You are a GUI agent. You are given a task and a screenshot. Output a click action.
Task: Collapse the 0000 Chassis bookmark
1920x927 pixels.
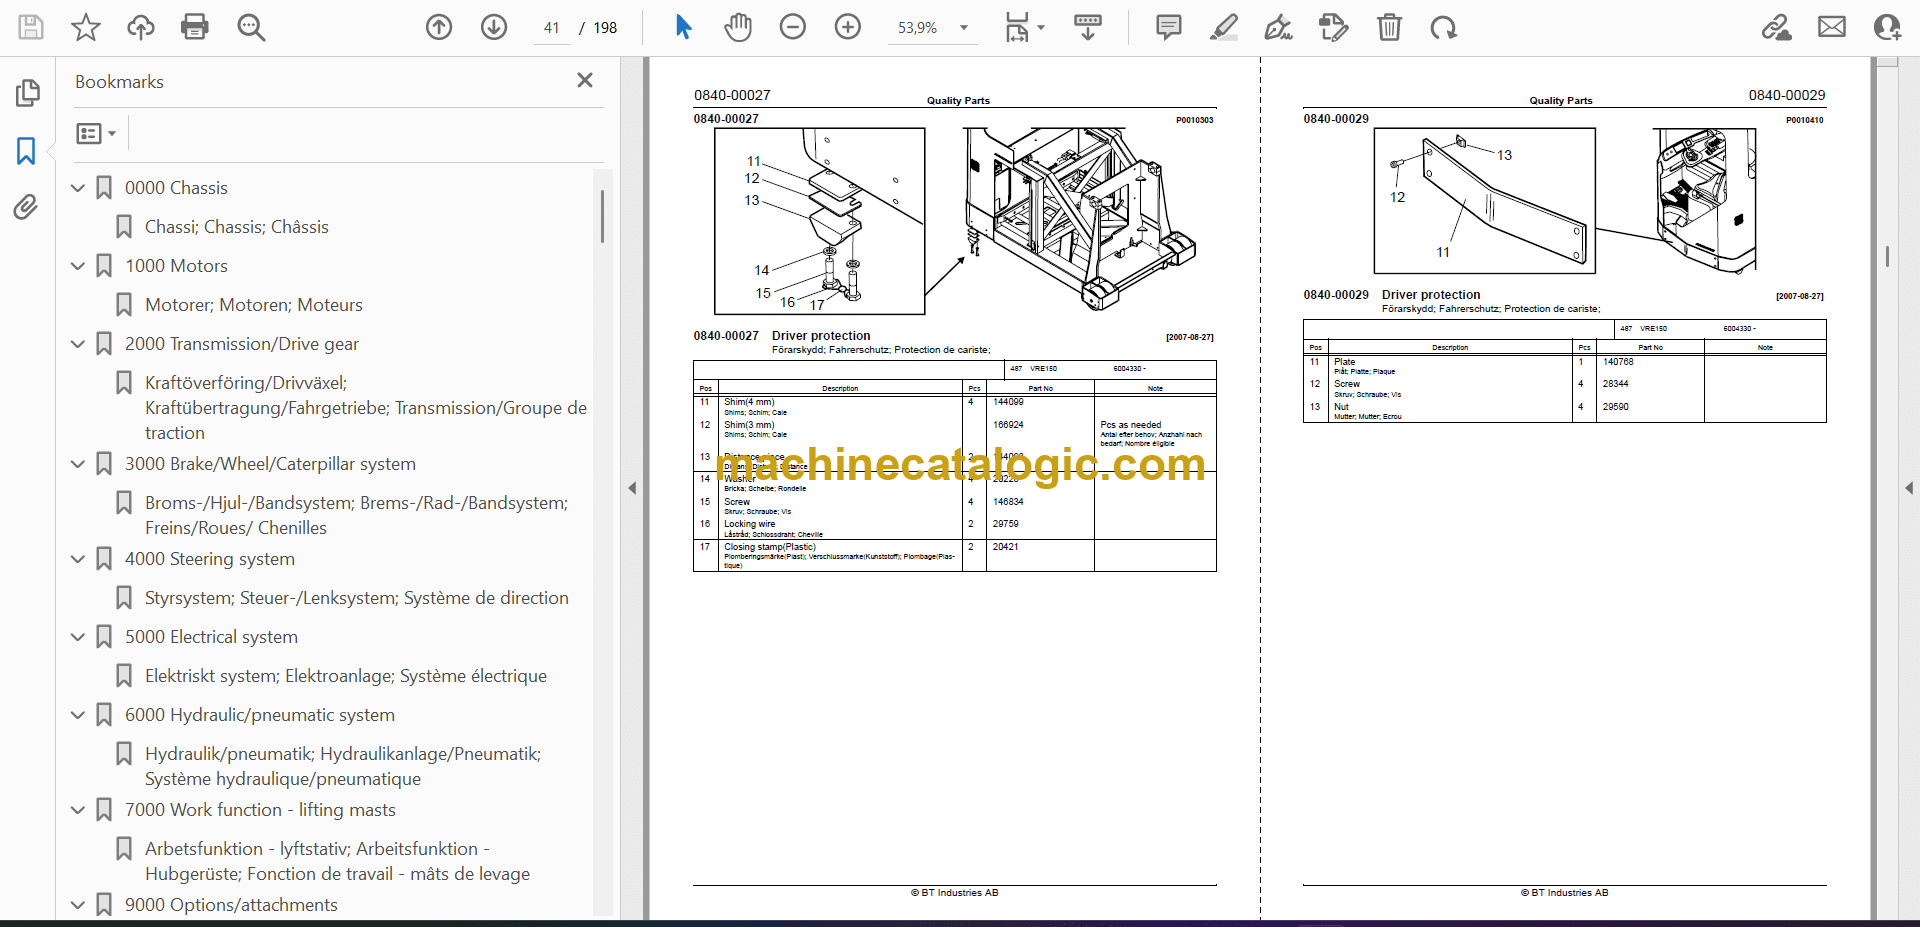click(78, 188)
